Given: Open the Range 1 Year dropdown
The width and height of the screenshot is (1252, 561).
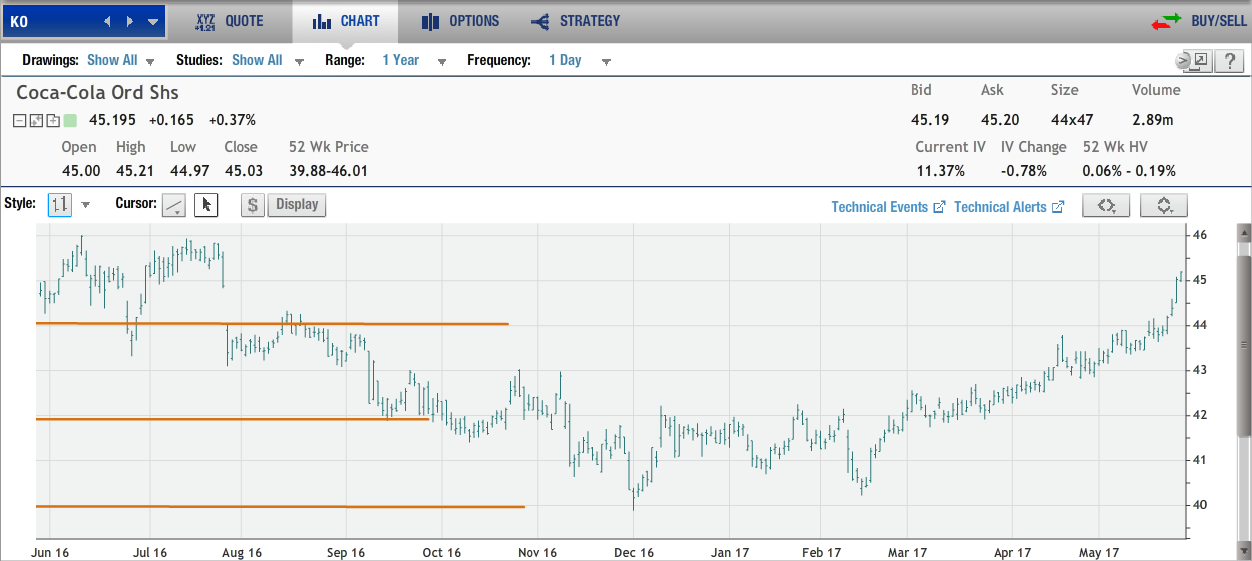Looking at the screenshot, I should (x=413, y=60).
